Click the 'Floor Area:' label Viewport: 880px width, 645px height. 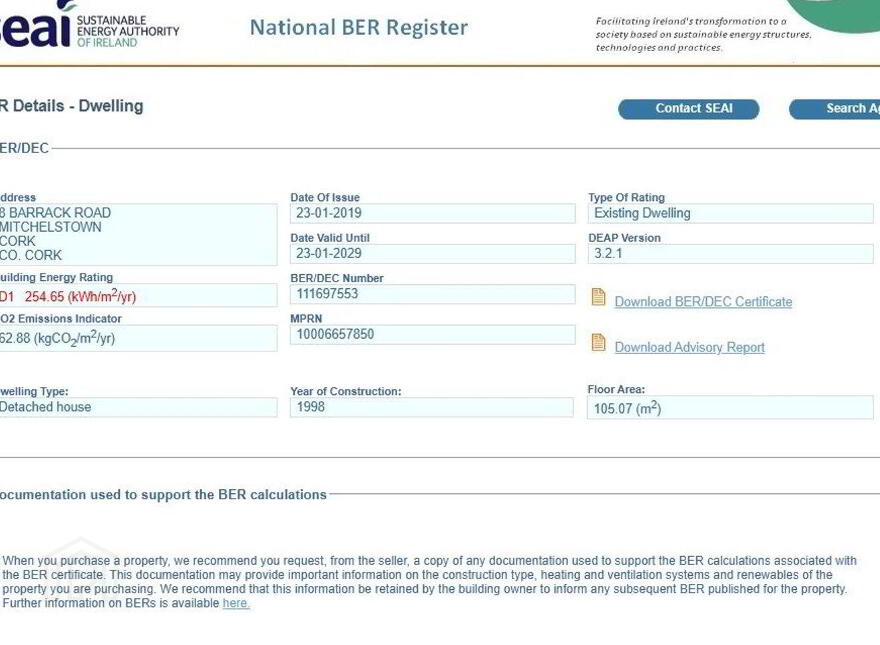coord(616,390)
